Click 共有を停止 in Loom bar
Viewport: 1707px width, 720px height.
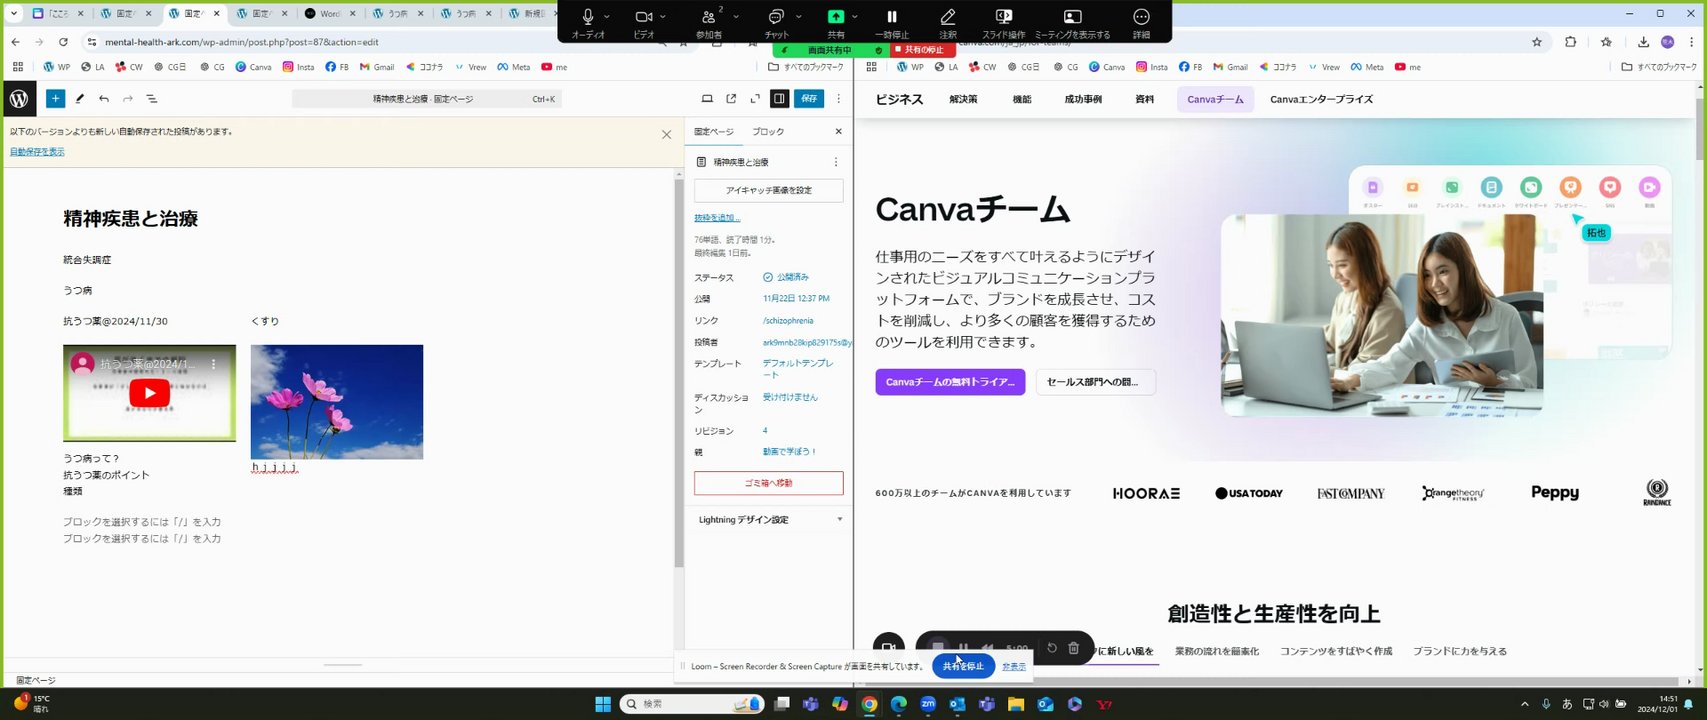point(963,666)
